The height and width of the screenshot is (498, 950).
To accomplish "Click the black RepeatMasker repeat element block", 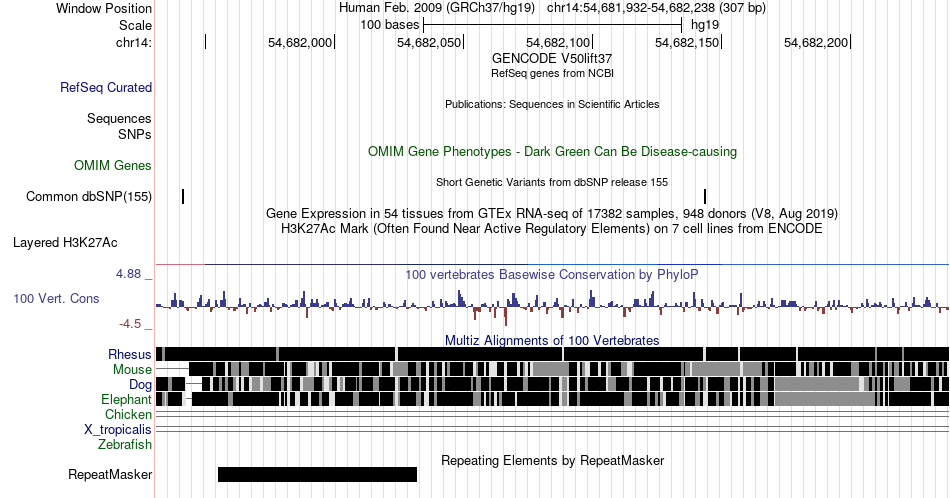I will [317, 474].
